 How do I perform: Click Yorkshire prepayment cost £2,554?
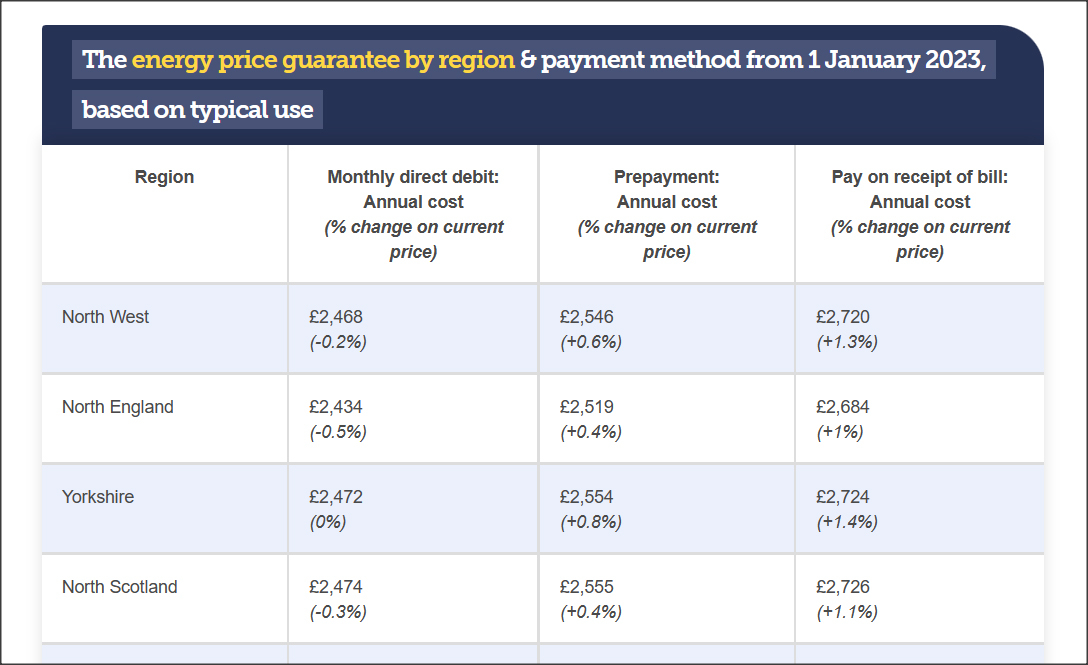(x=587, y=497)
